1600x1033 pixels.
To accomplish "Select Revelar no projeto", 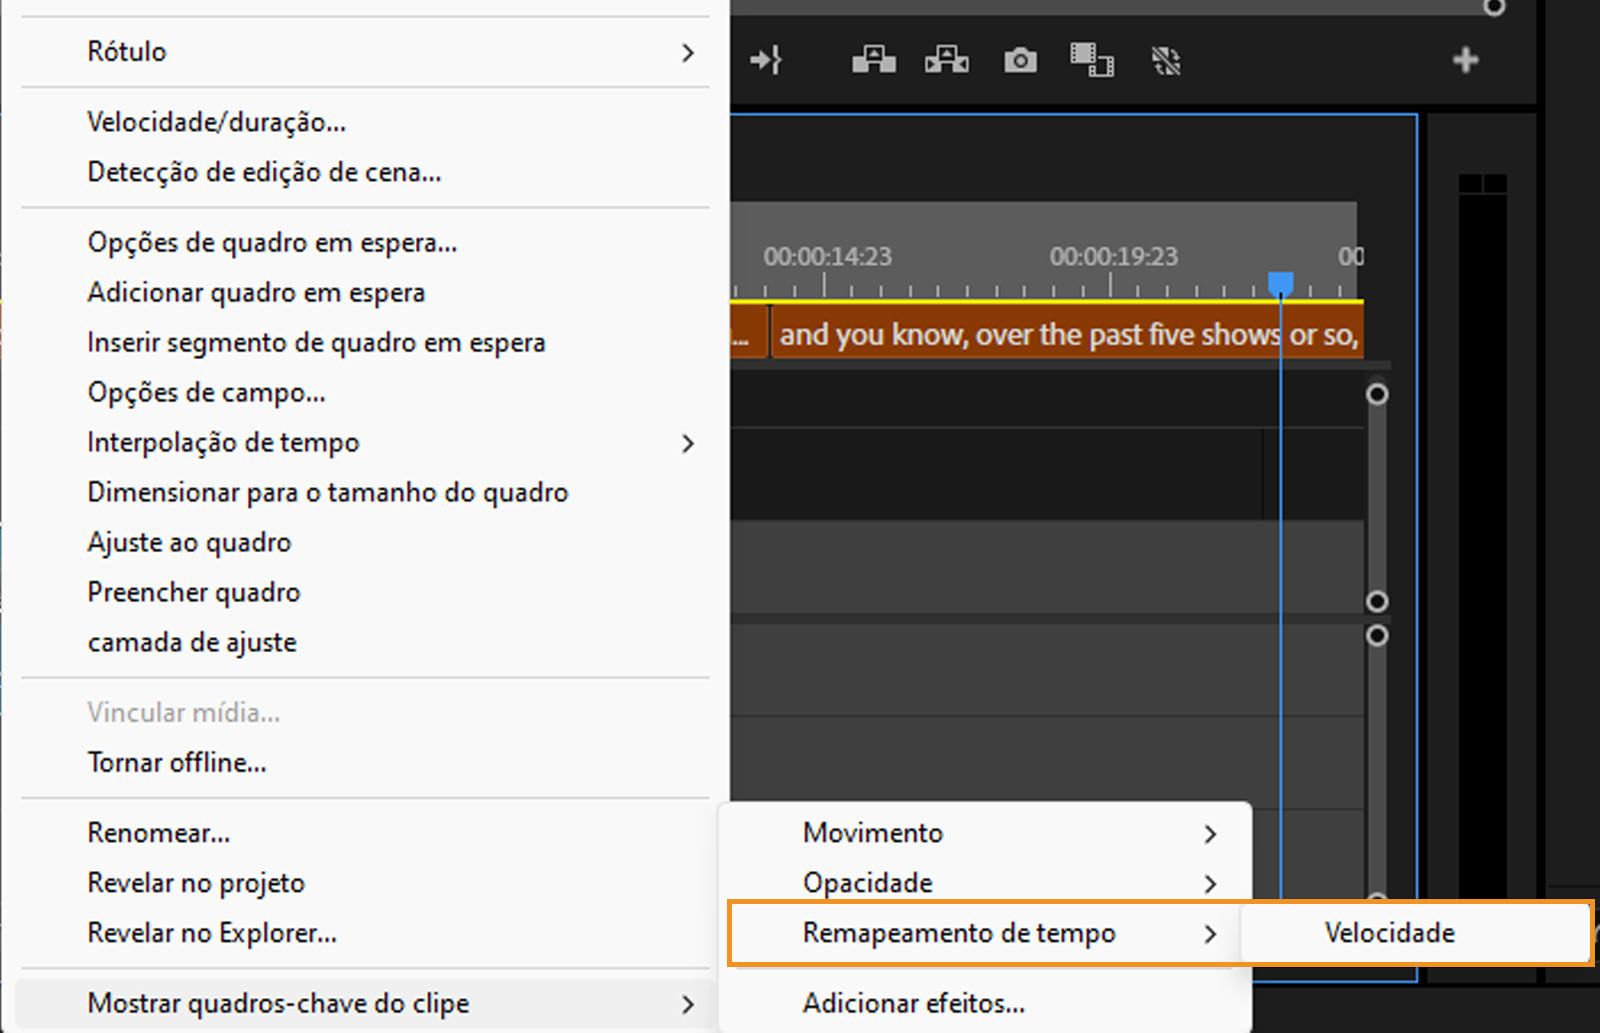I will tap(196, 883).
